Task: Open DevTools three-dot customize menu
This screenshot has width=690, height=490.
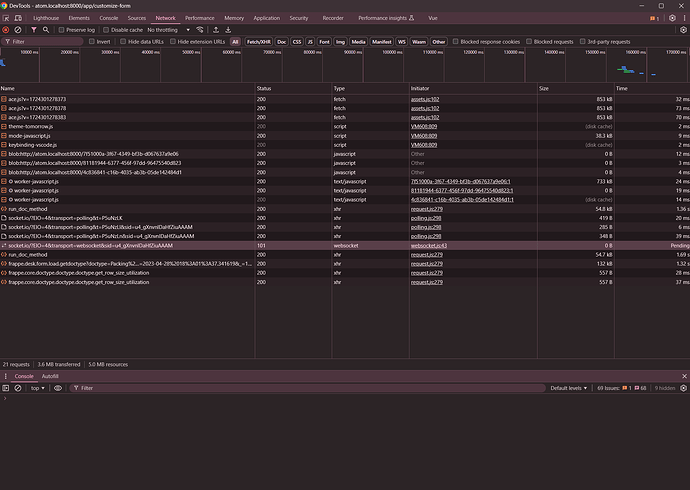Action: (x=684, y=18)
